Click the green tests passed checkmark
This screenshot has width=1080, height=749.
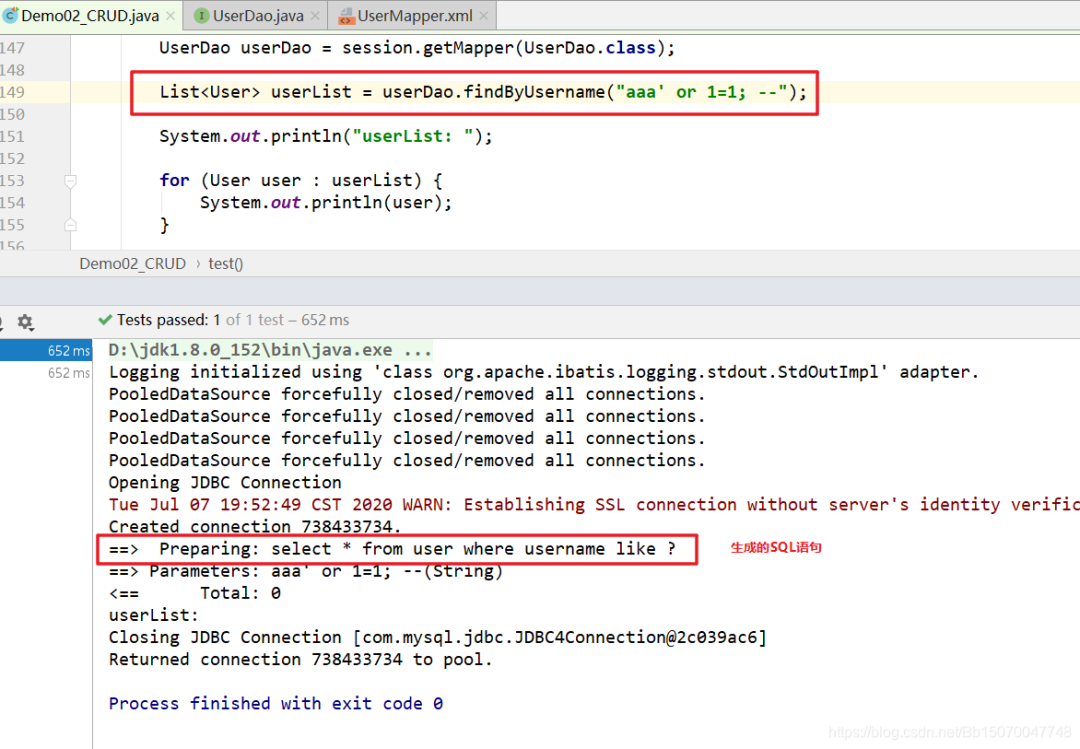pyautogui.click(x=105, y=320)
